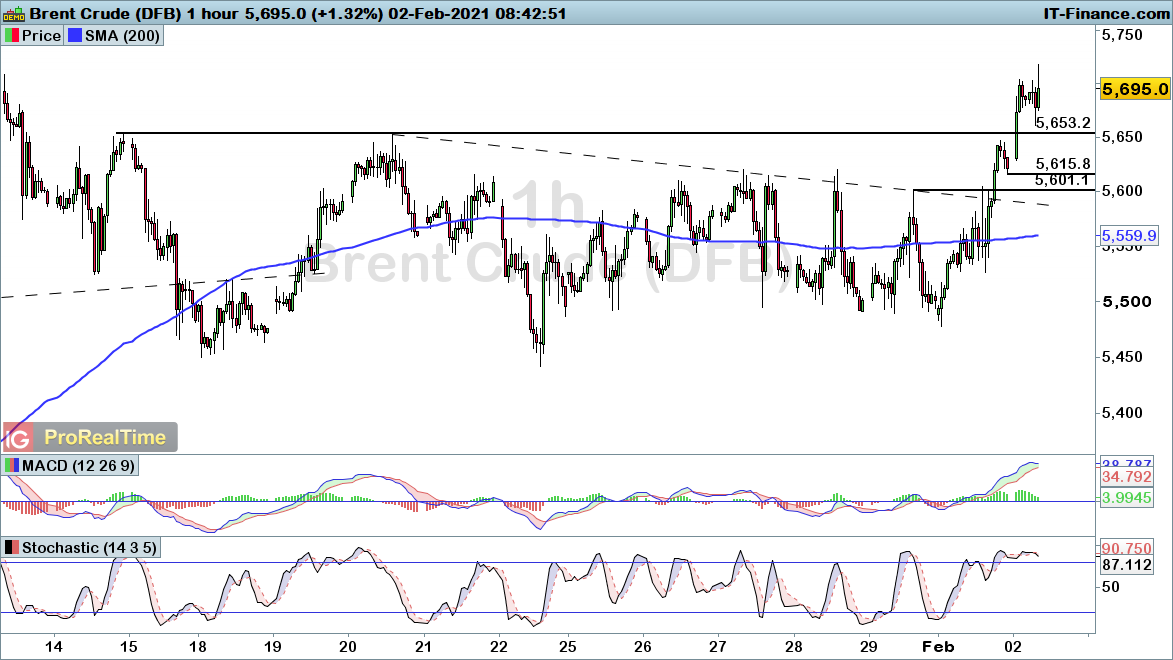Click the DEMO icon beside the Brent Crude title
1173x660 pixels.
[x=14, y=13]
